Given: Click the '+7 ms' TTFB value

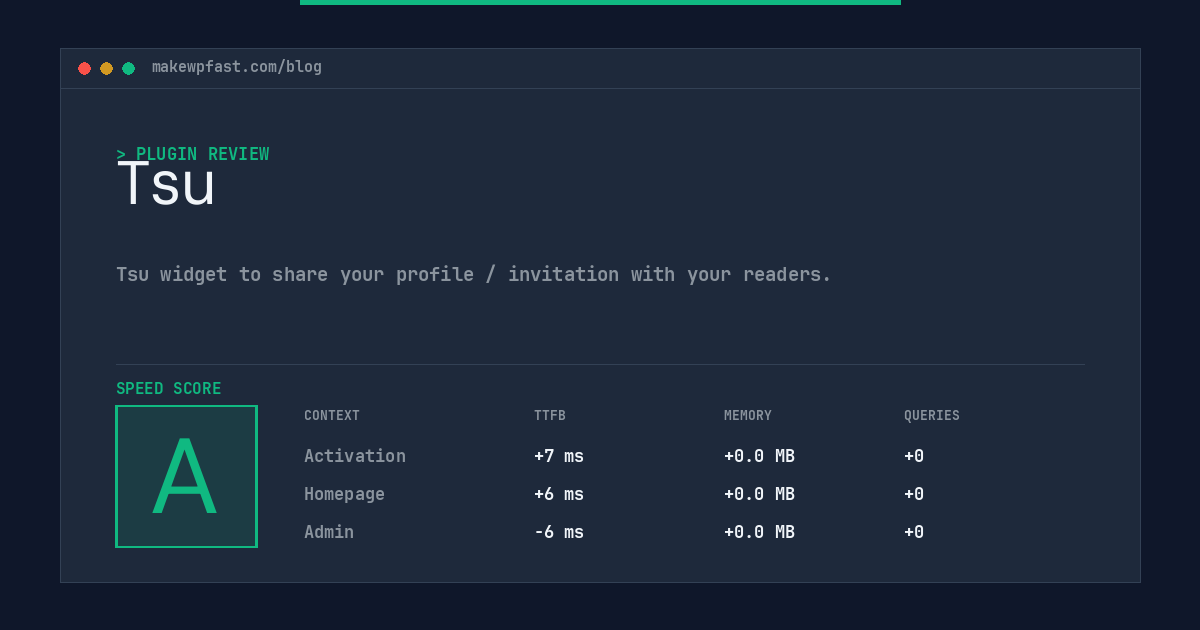Looking at the screenshot, I should (559, 456).
